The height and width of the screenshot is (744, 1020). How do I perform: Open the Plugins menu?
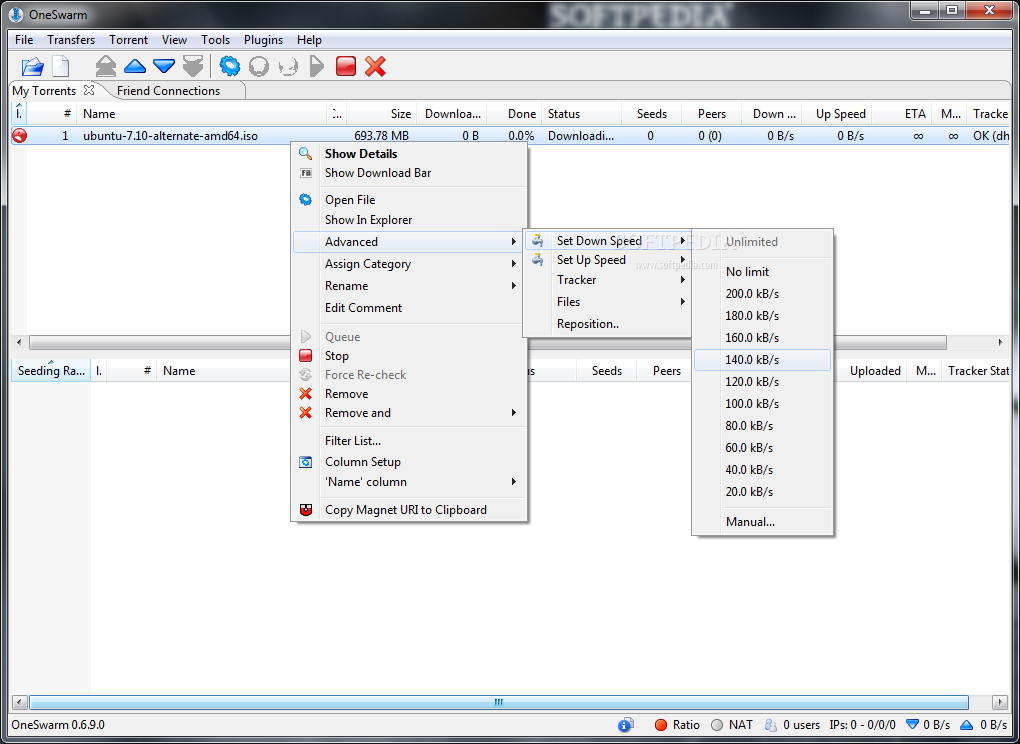click(x=263, y=40)
